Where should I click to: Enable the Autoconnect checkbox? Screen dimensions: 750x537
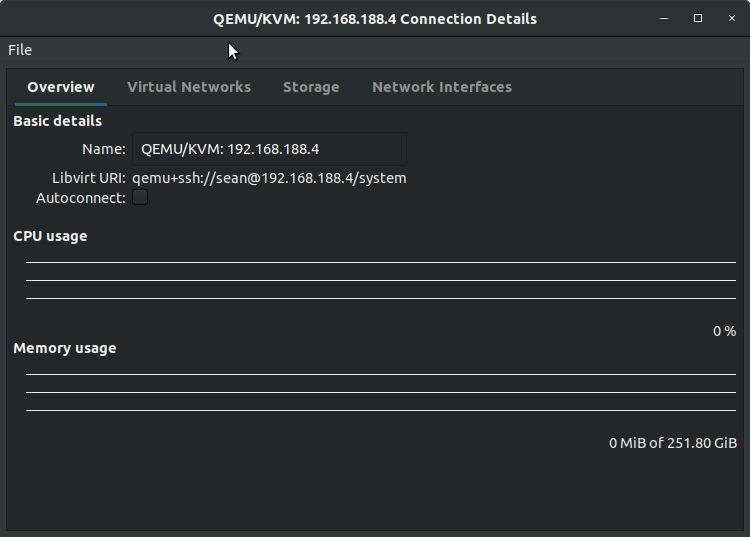click(140, 197)
